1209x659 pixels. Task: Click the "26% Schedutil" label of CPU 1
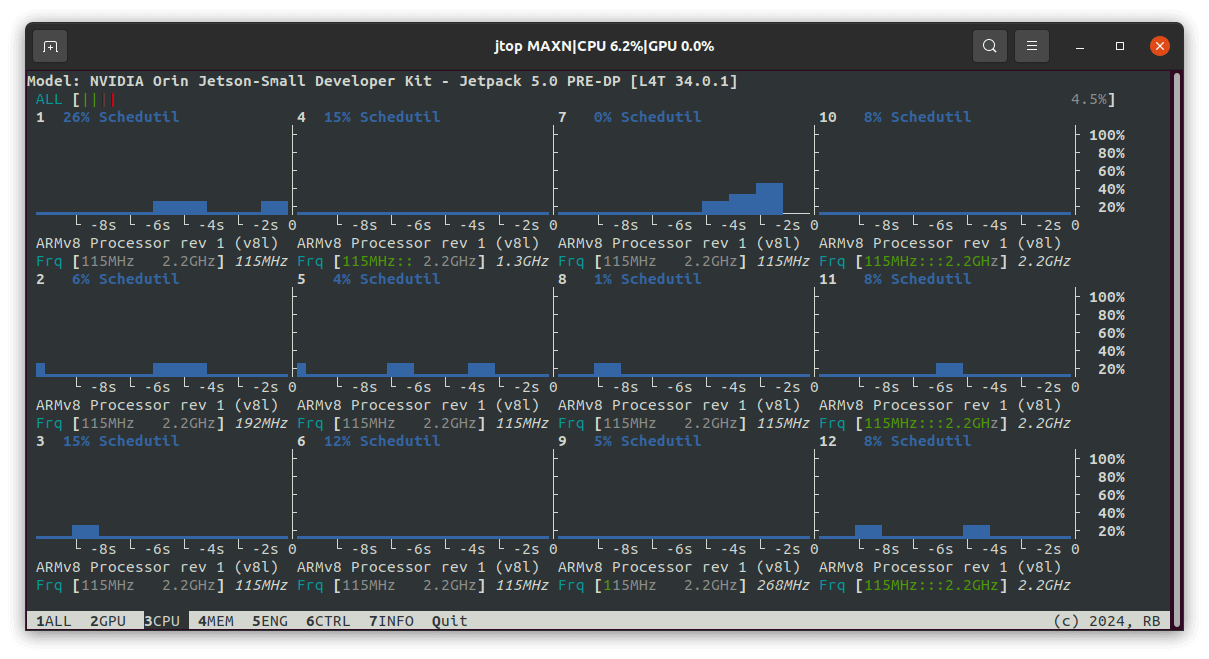click(x=121, y=117)
